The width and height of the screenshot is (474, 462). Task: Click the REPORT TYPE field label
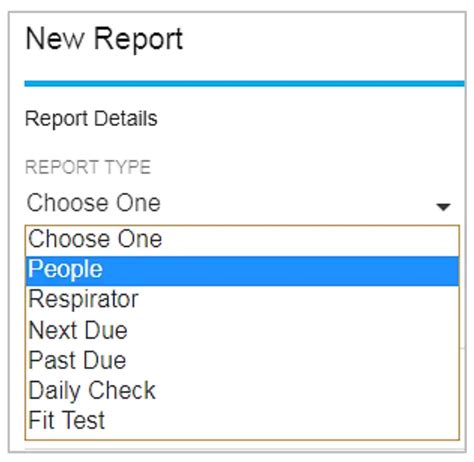(88, 167)
